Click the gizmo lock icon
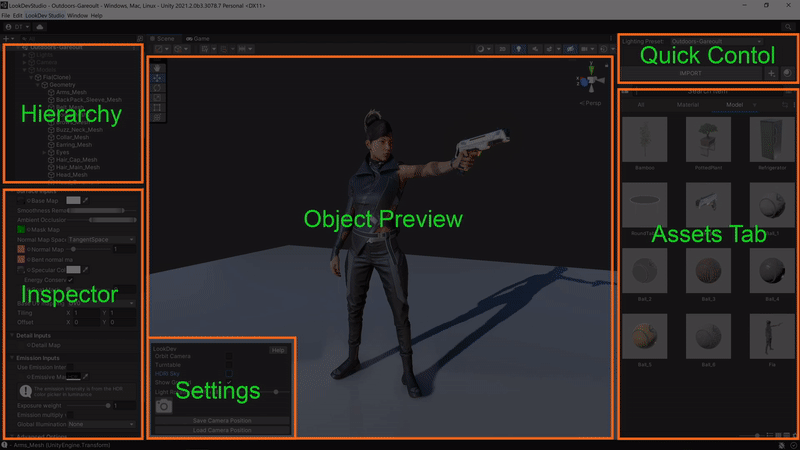The width and height of the screenshot is (800, 450). [x=607, y=65]
